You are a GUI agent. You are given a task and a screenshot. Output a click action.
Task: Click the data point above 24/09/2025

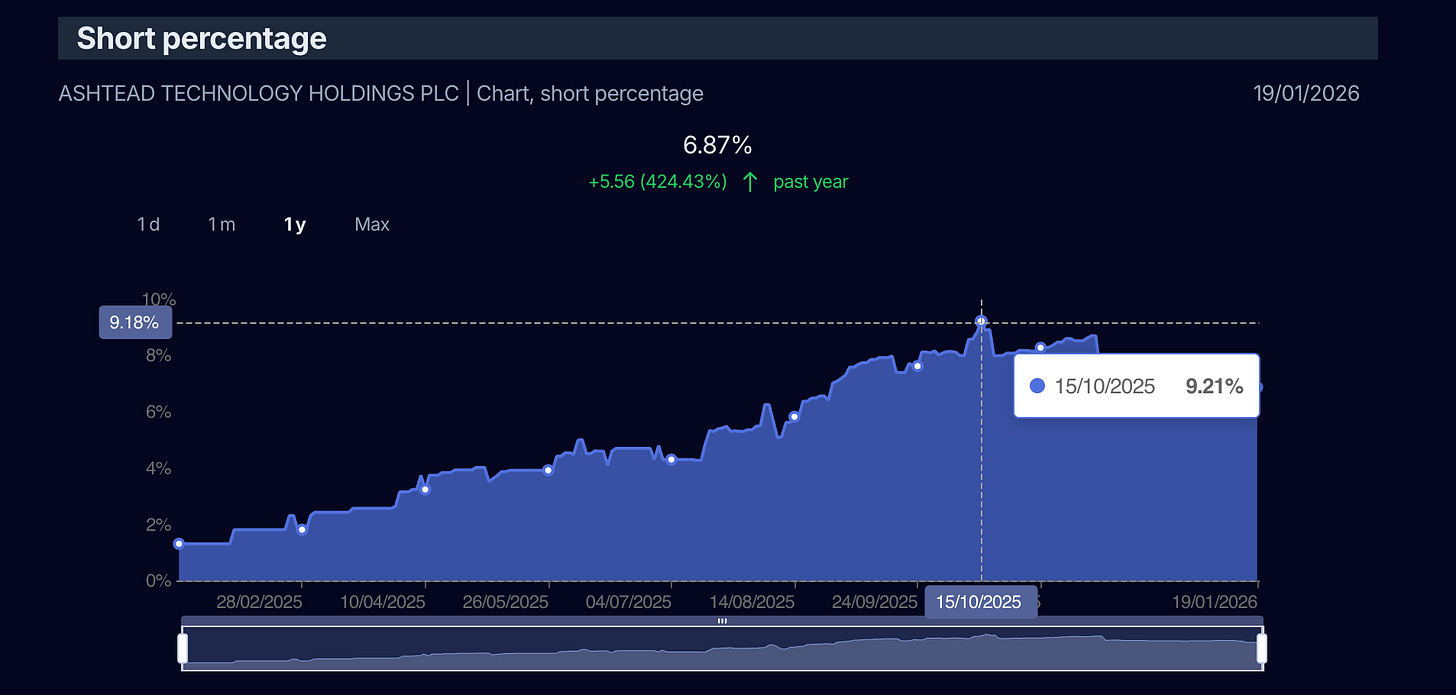[x=917, y=366]
